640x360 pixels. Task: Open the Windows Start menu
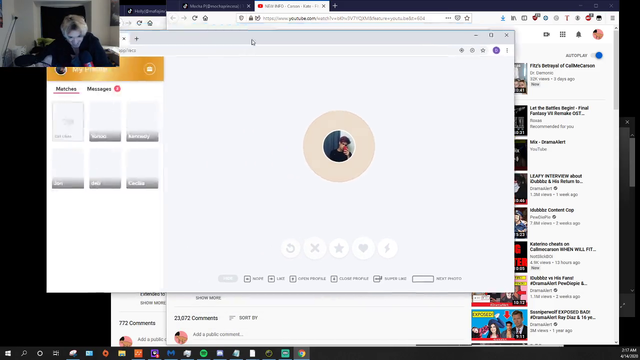(x=8, y=353)
